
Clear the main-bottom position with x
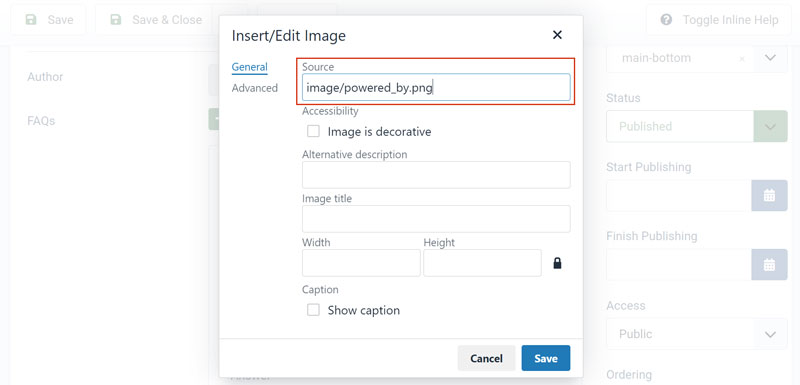[x=742, y=59]
